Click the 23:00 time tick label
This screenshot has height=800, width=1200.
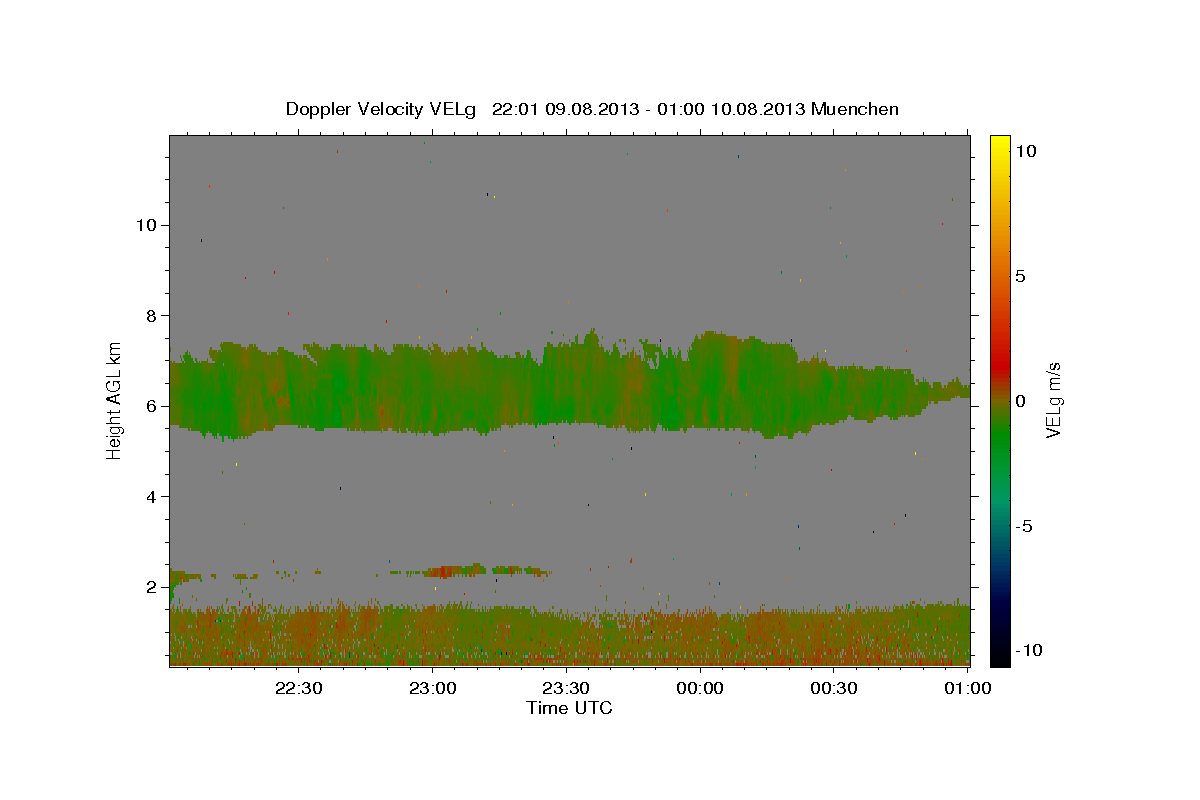[x=434, y=688]
